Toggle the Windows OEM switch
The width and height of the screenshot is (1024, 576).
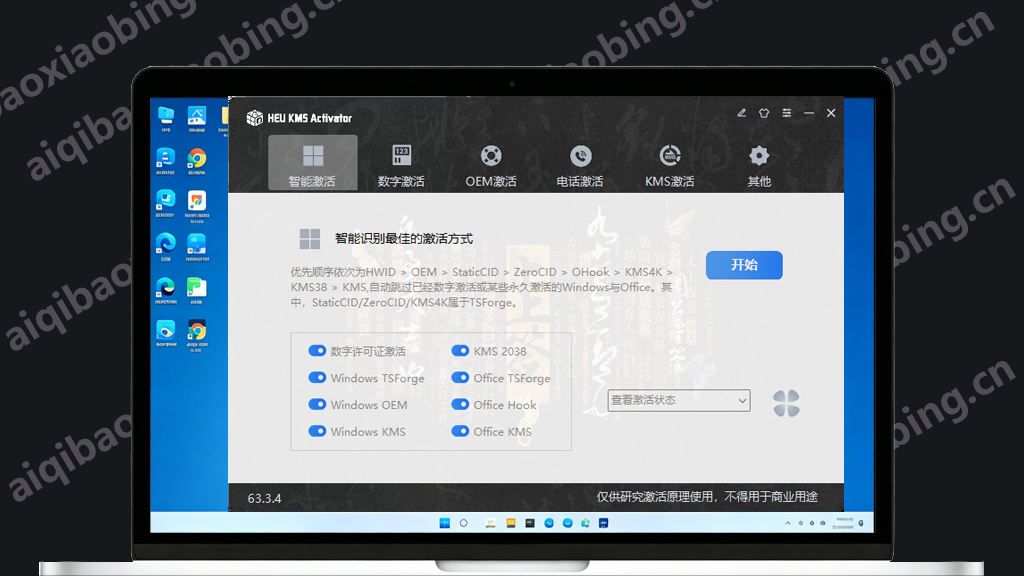(x=317, y=404)
